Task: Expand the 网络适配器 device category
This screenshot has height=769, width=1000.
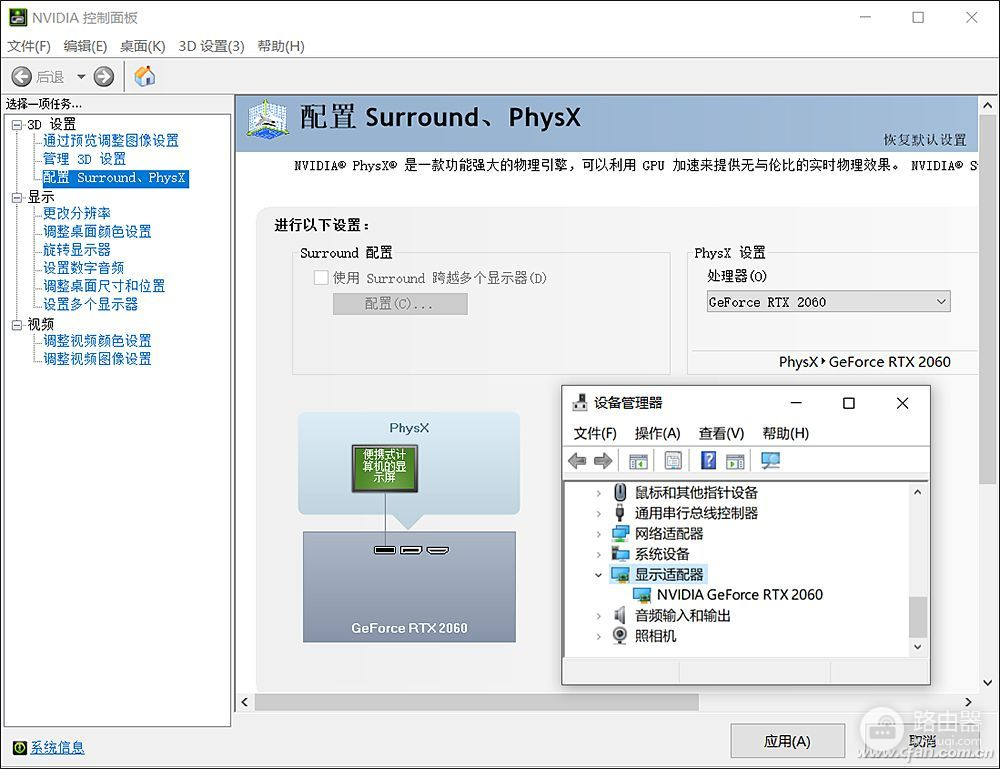Action: (x=599, y=533)
